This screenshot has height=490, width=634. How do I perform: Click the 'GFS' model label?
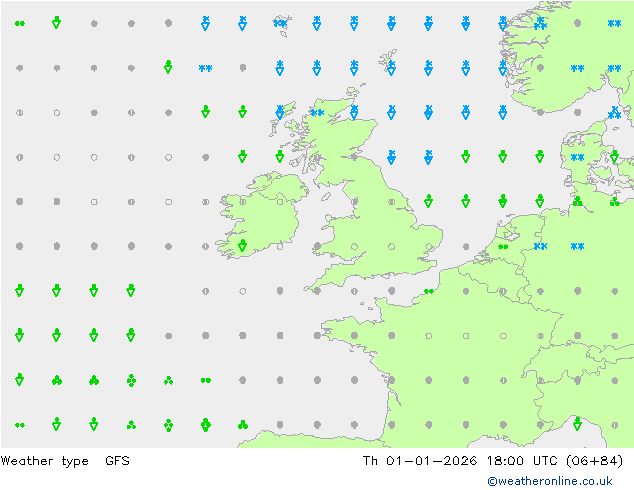(117, 460)
